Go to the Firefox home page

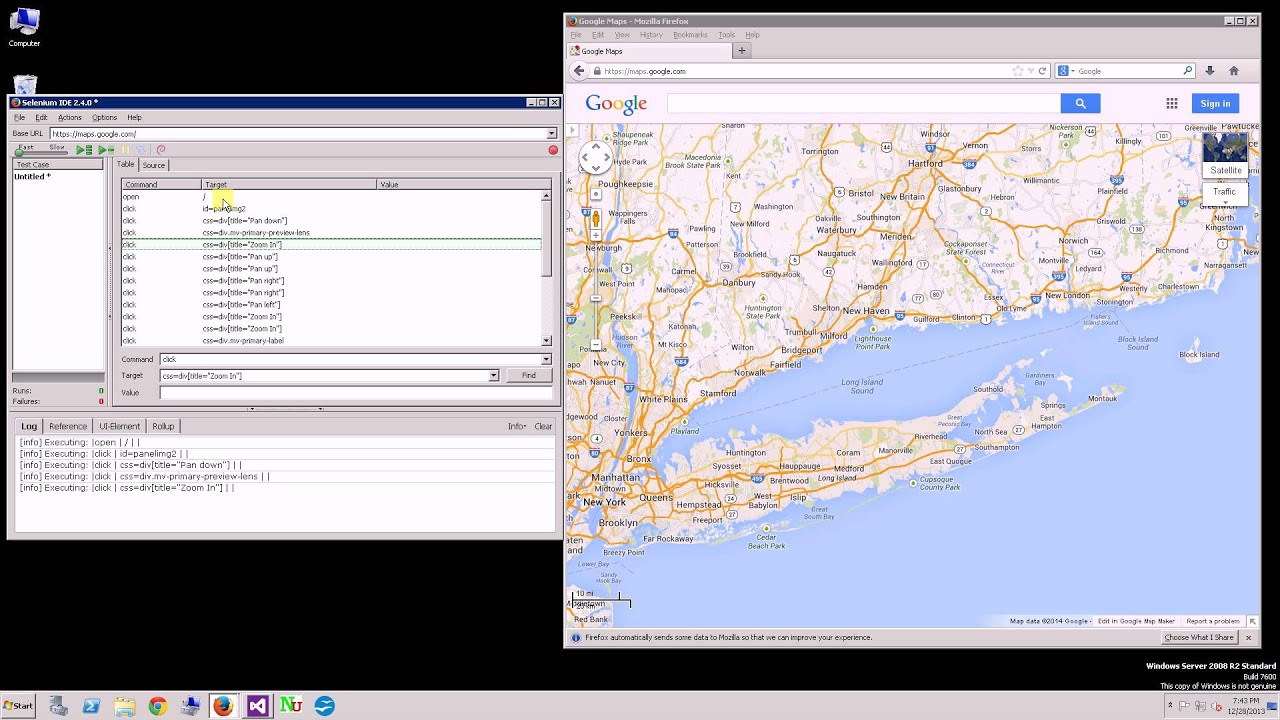1233,71
